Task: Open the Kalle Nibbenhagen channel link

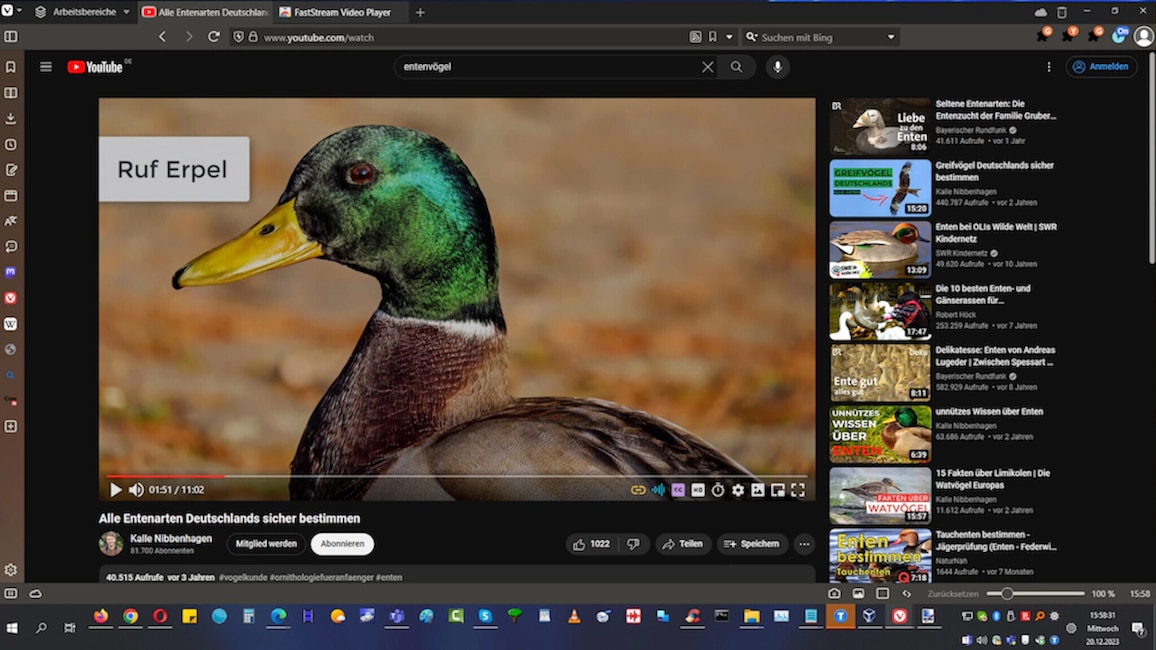Action: pos(172,538)
